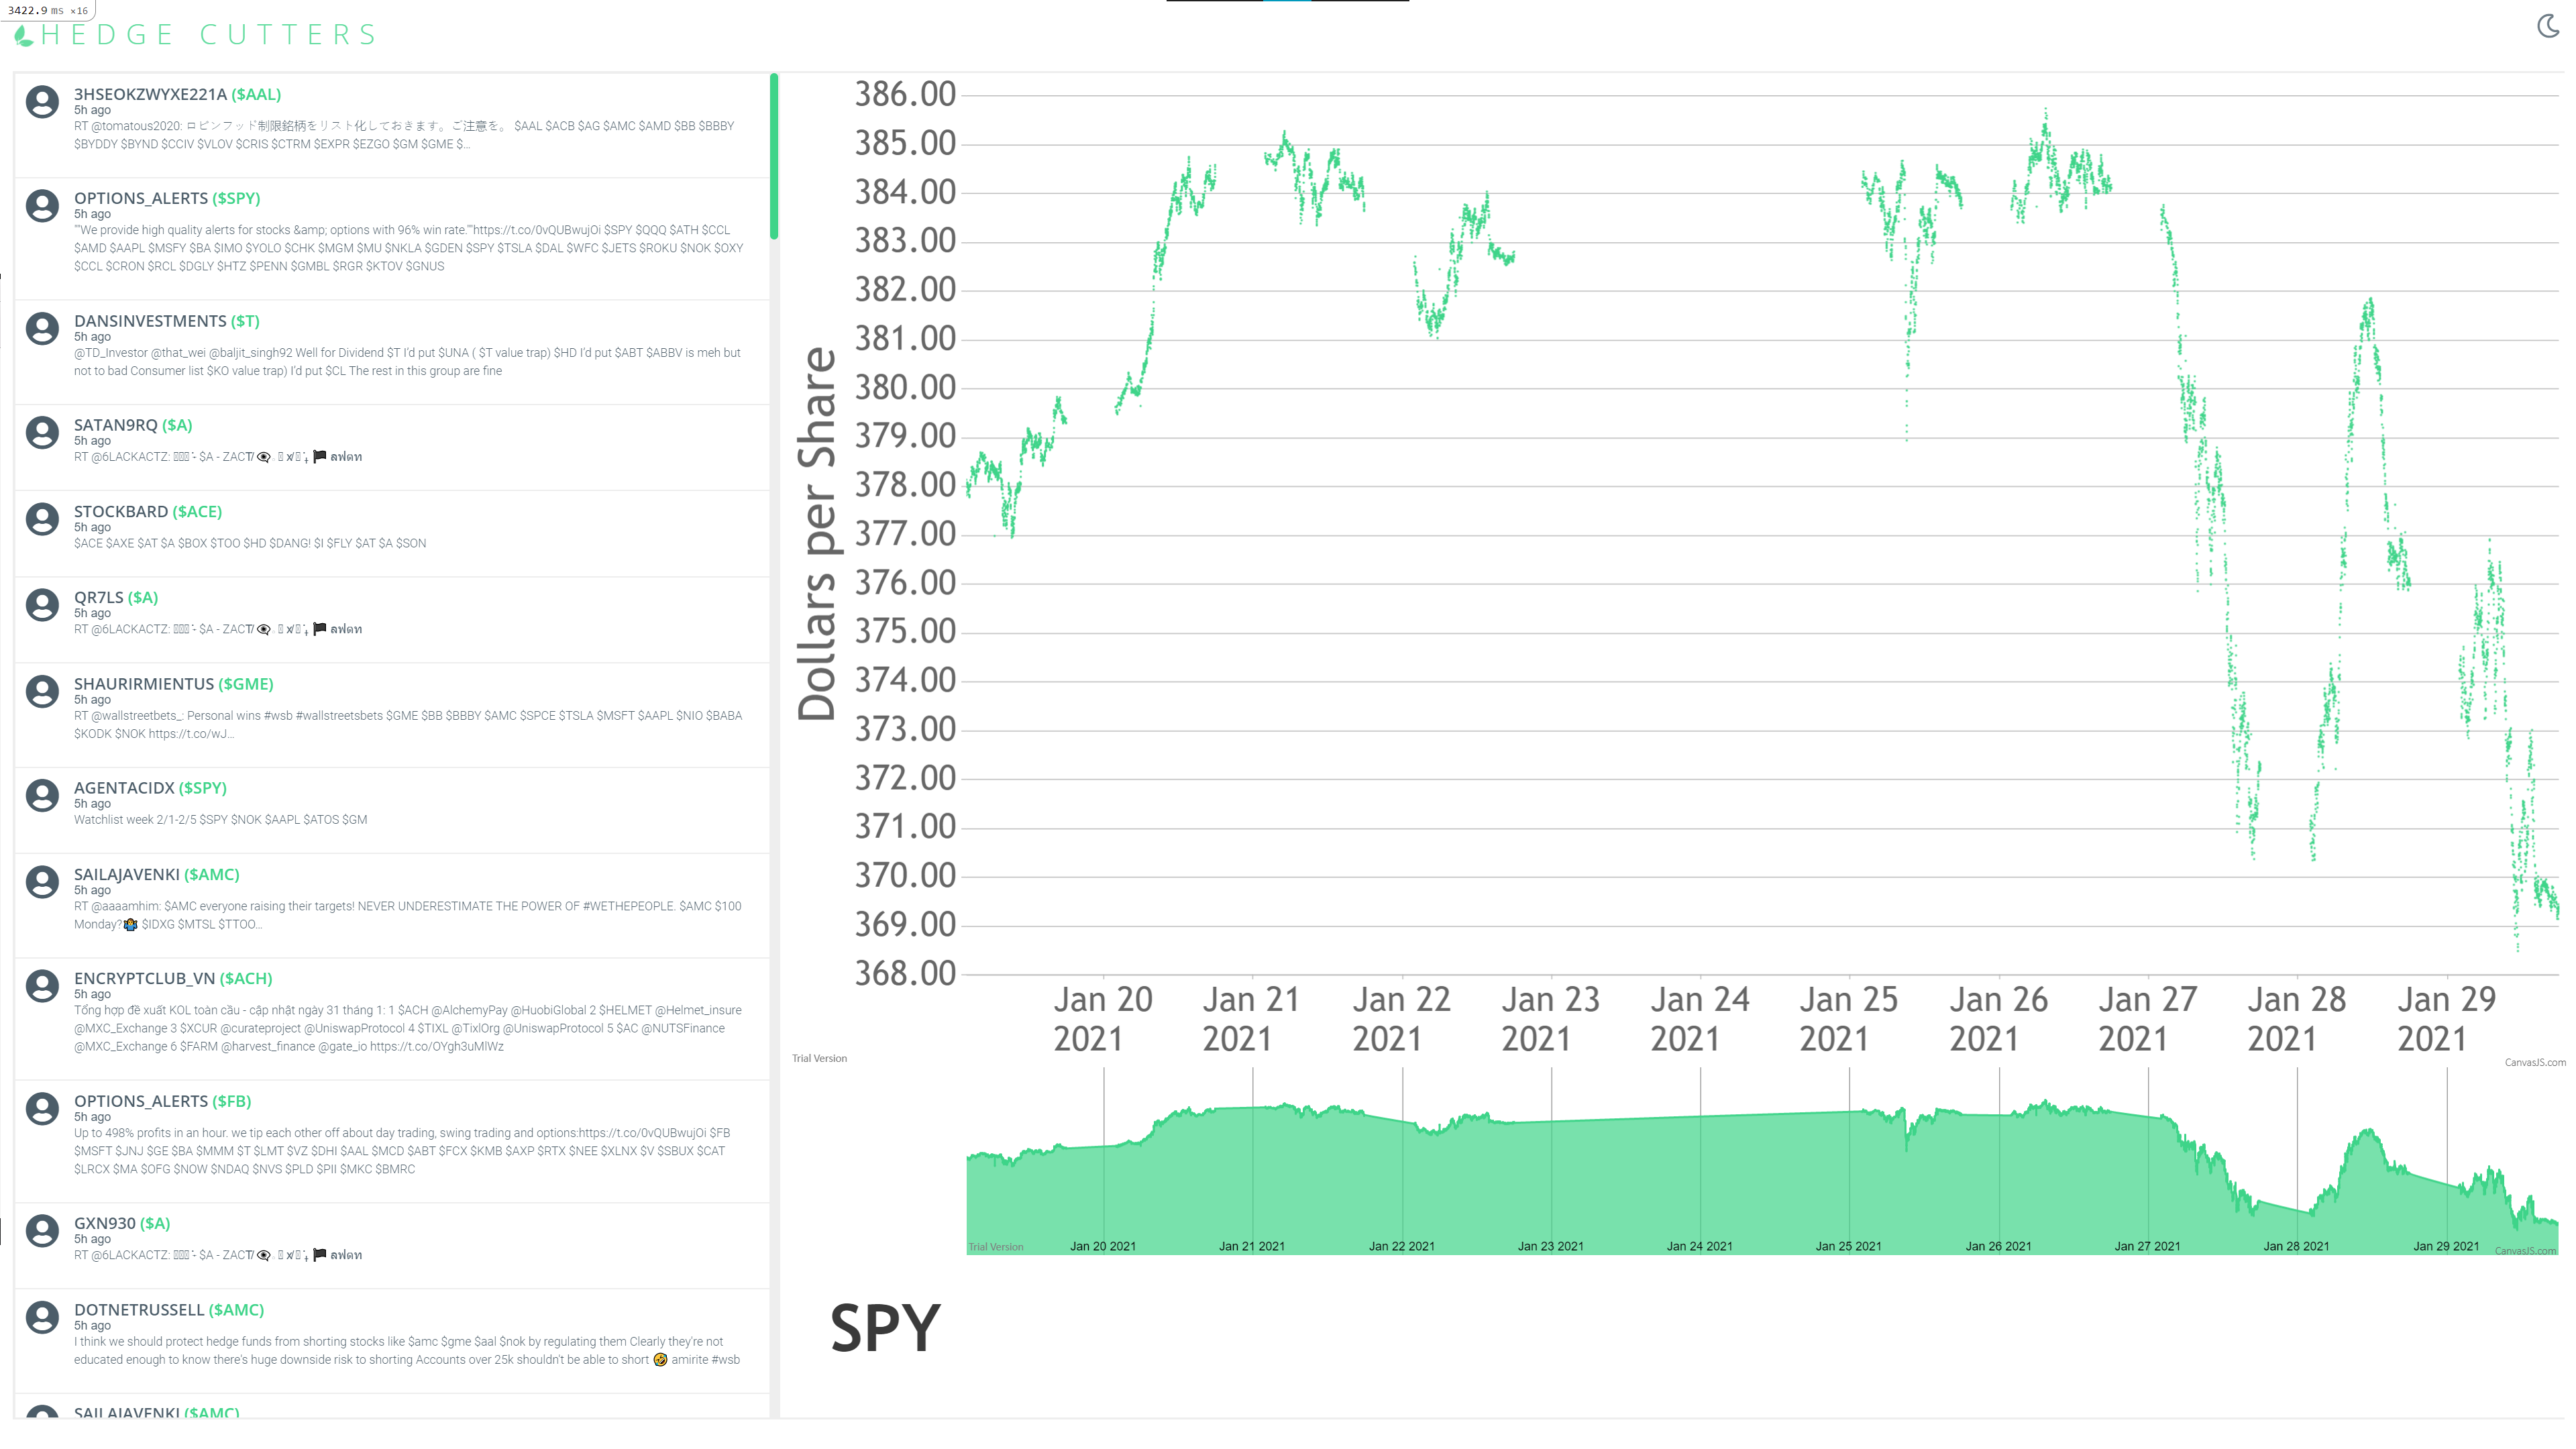This screenshot has height=1449, width=2576.
Task: Click DANSINVESTMENTS user avatar icon
Action: click(x=42, y=329)
